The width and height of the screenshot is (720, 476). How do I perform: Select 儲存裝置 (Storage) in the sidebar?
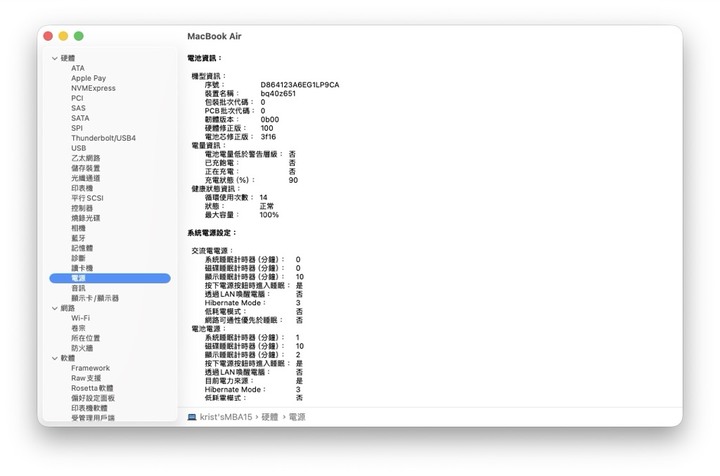[85, 168]
